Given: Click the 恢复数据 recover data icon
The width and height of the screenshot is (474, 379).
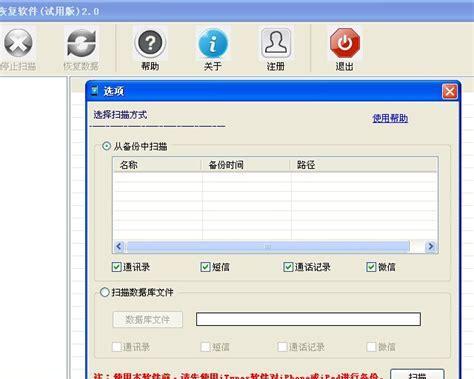Looking at the screenshot, I should pos(81,43).
